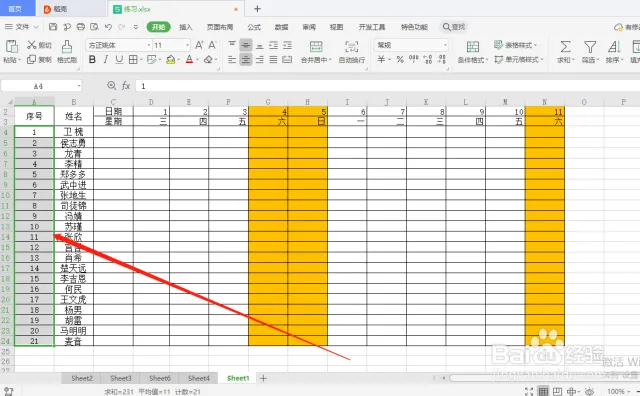Click the Undo arrow icon
Image resolution: width=640 pixels, height=396 pixels.
pyautogui.click(x=108, y=27)
